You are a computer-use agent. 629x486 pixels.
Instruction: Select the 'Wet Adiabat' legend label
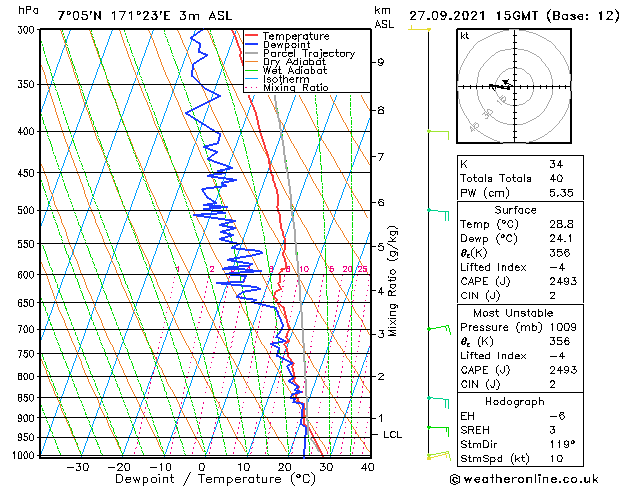point(295,70)
